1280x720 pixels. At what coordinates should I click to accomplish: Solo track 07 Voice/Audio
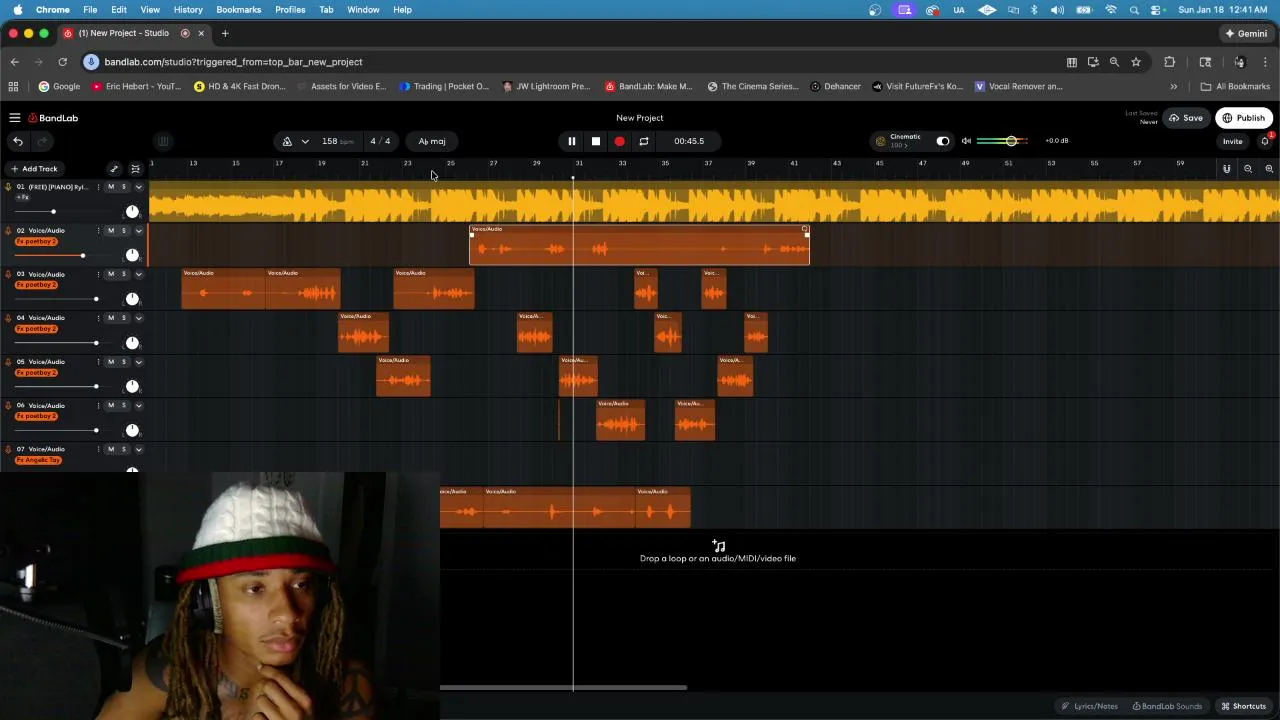coord(124,449)
